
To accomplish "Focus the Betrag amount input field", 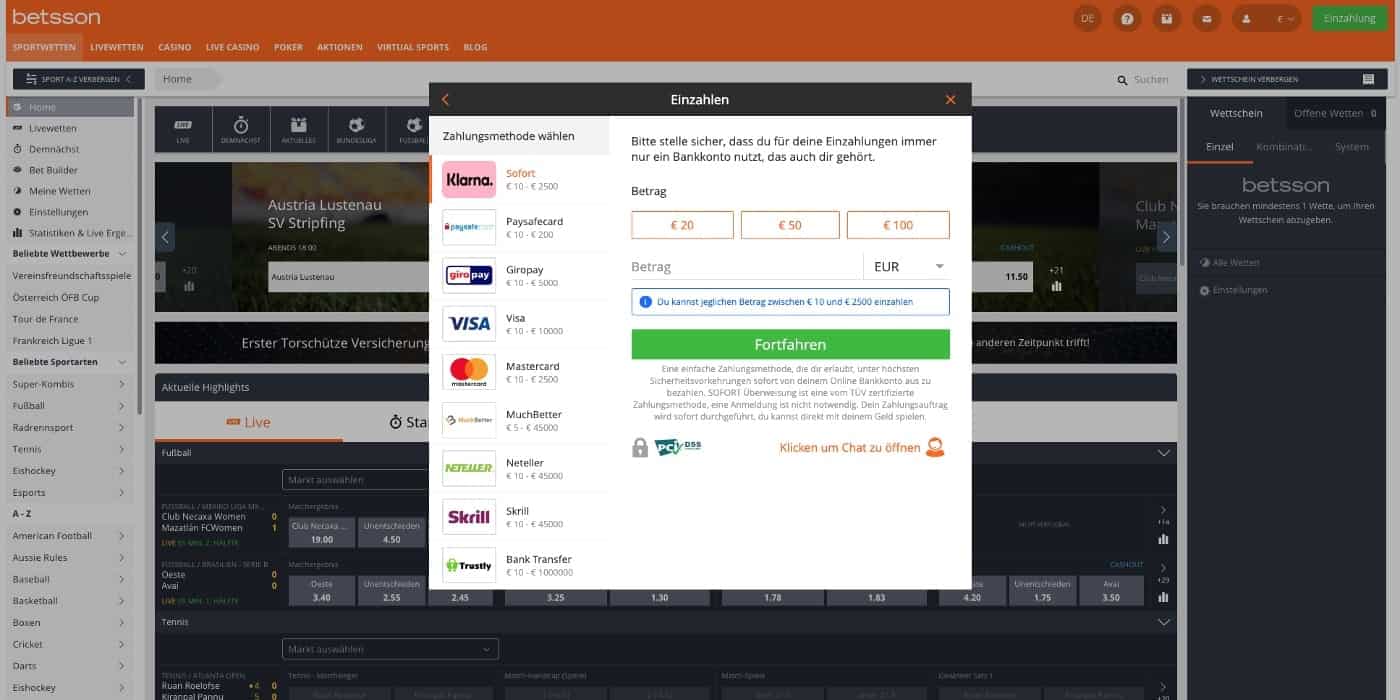I will pyautogui.click(x=746, y=267).
